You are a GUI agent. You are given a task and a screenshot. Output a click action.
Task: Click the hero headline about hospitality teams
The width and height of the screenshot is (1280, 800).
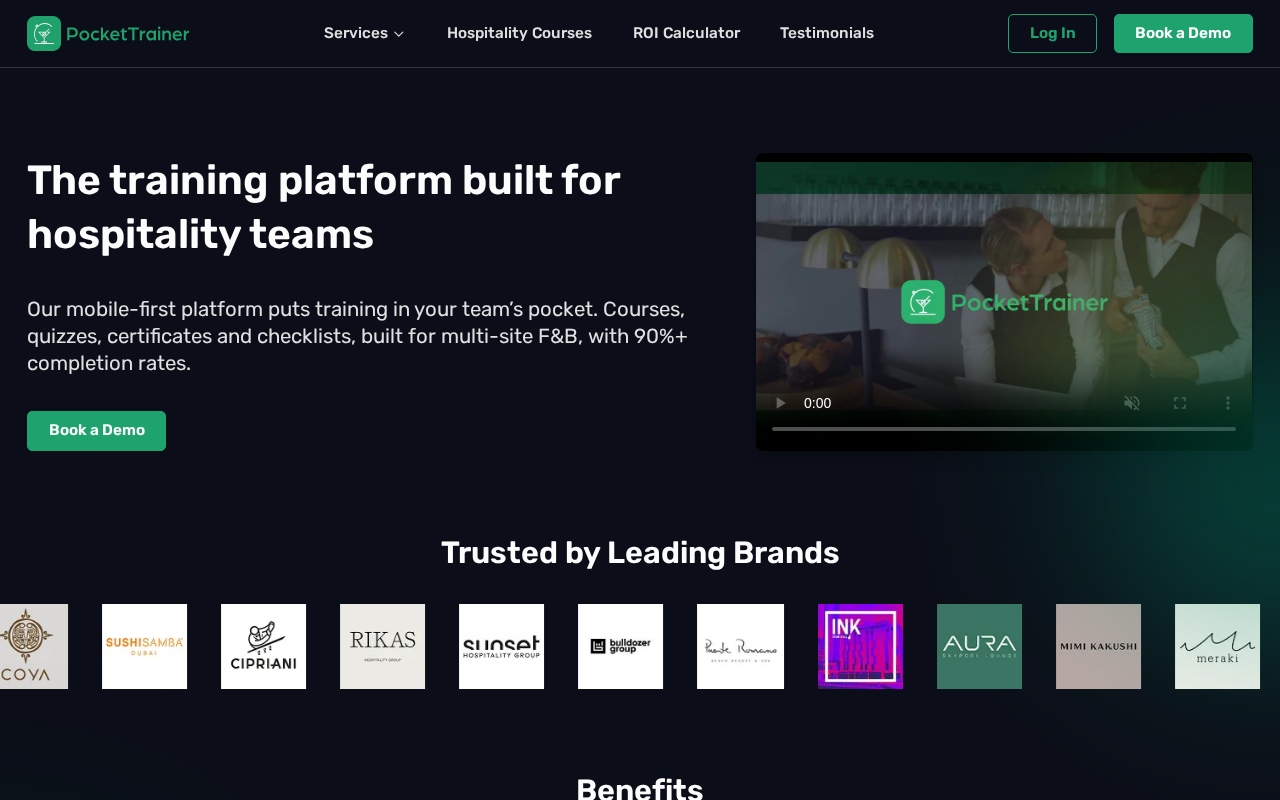click(x=324, y=207)
